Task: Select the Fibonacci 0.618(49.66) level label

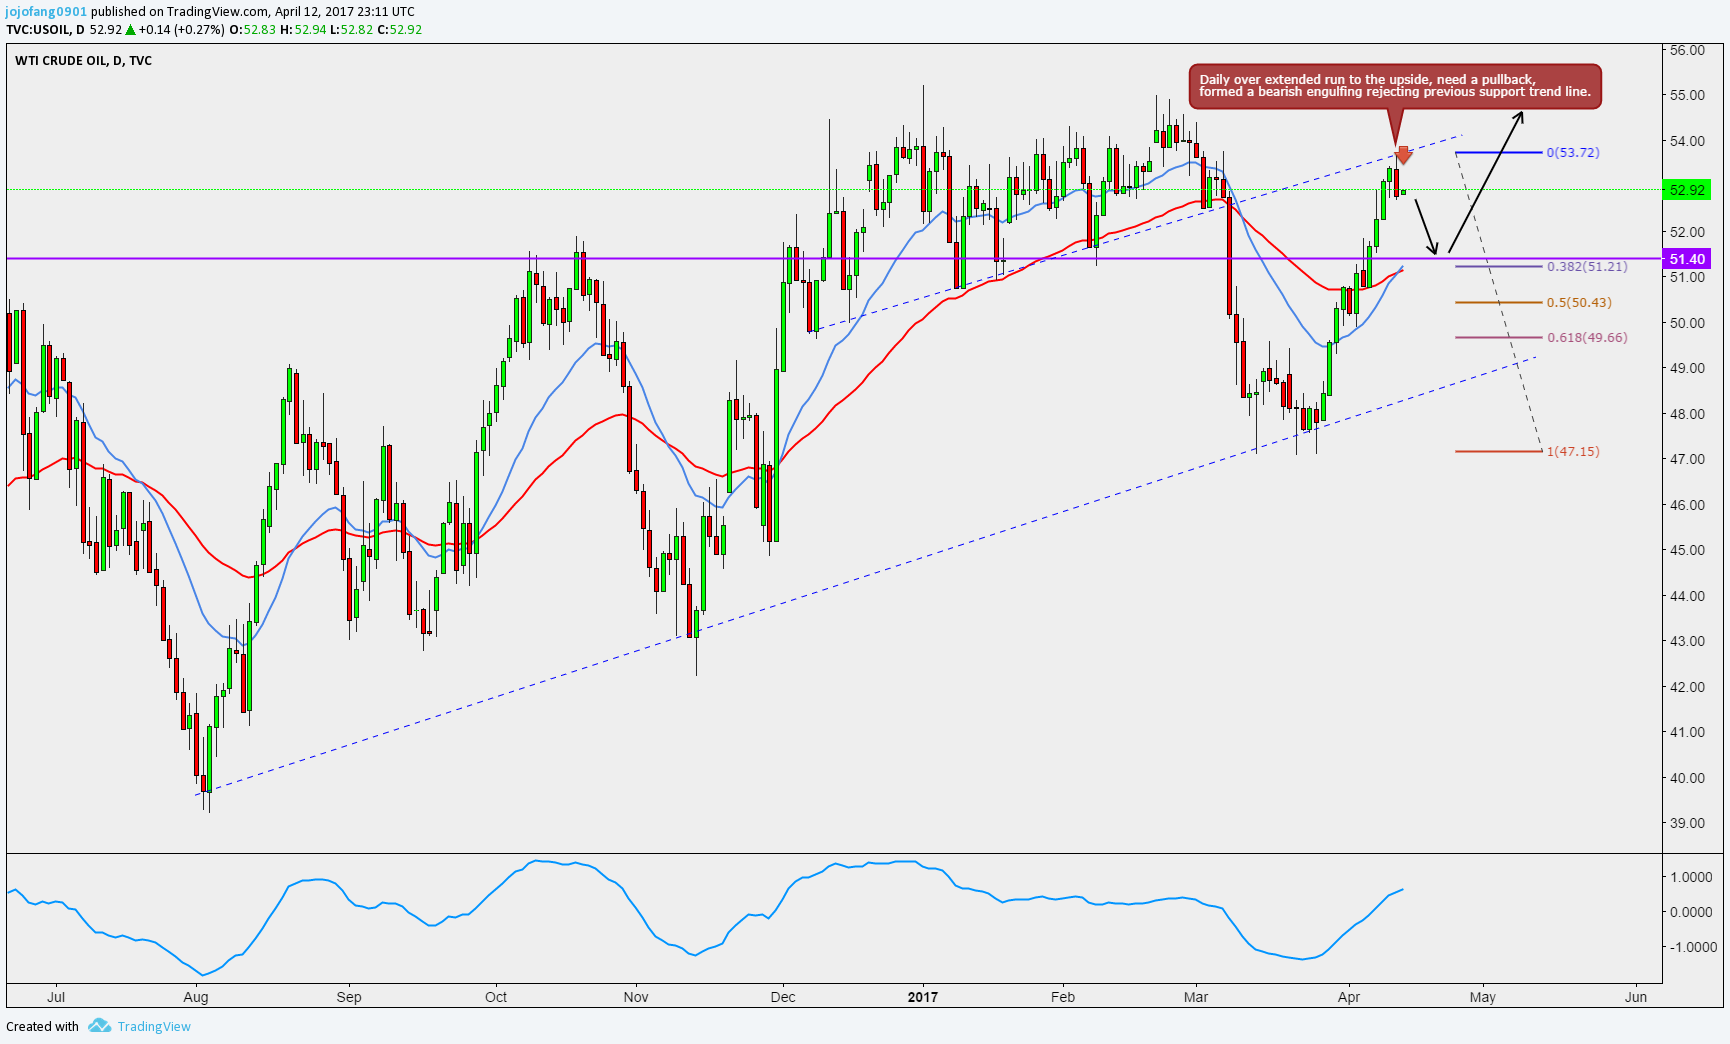Action: click(x=1587, y=338)
